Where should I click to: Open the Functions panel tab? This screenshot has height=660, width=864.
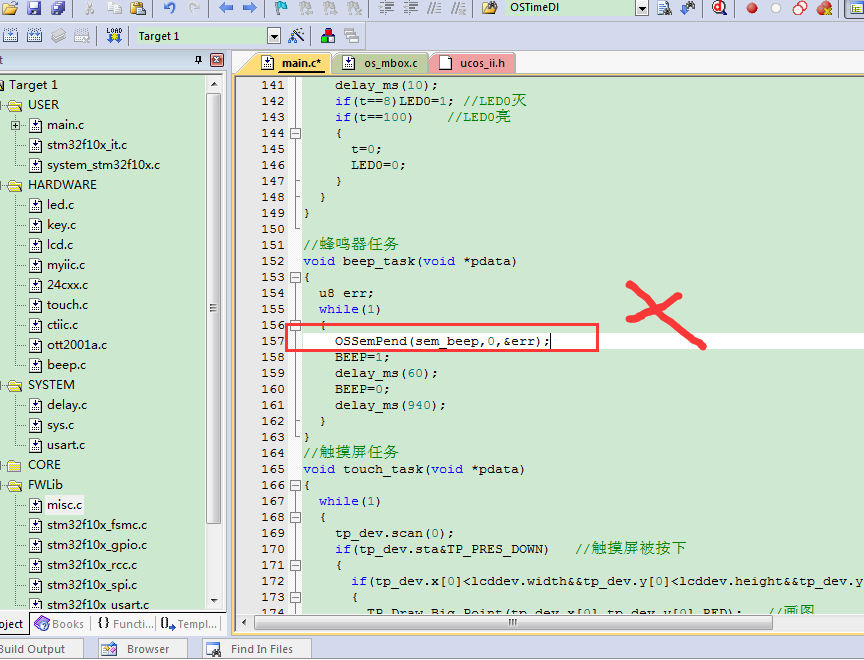point(125,624)
